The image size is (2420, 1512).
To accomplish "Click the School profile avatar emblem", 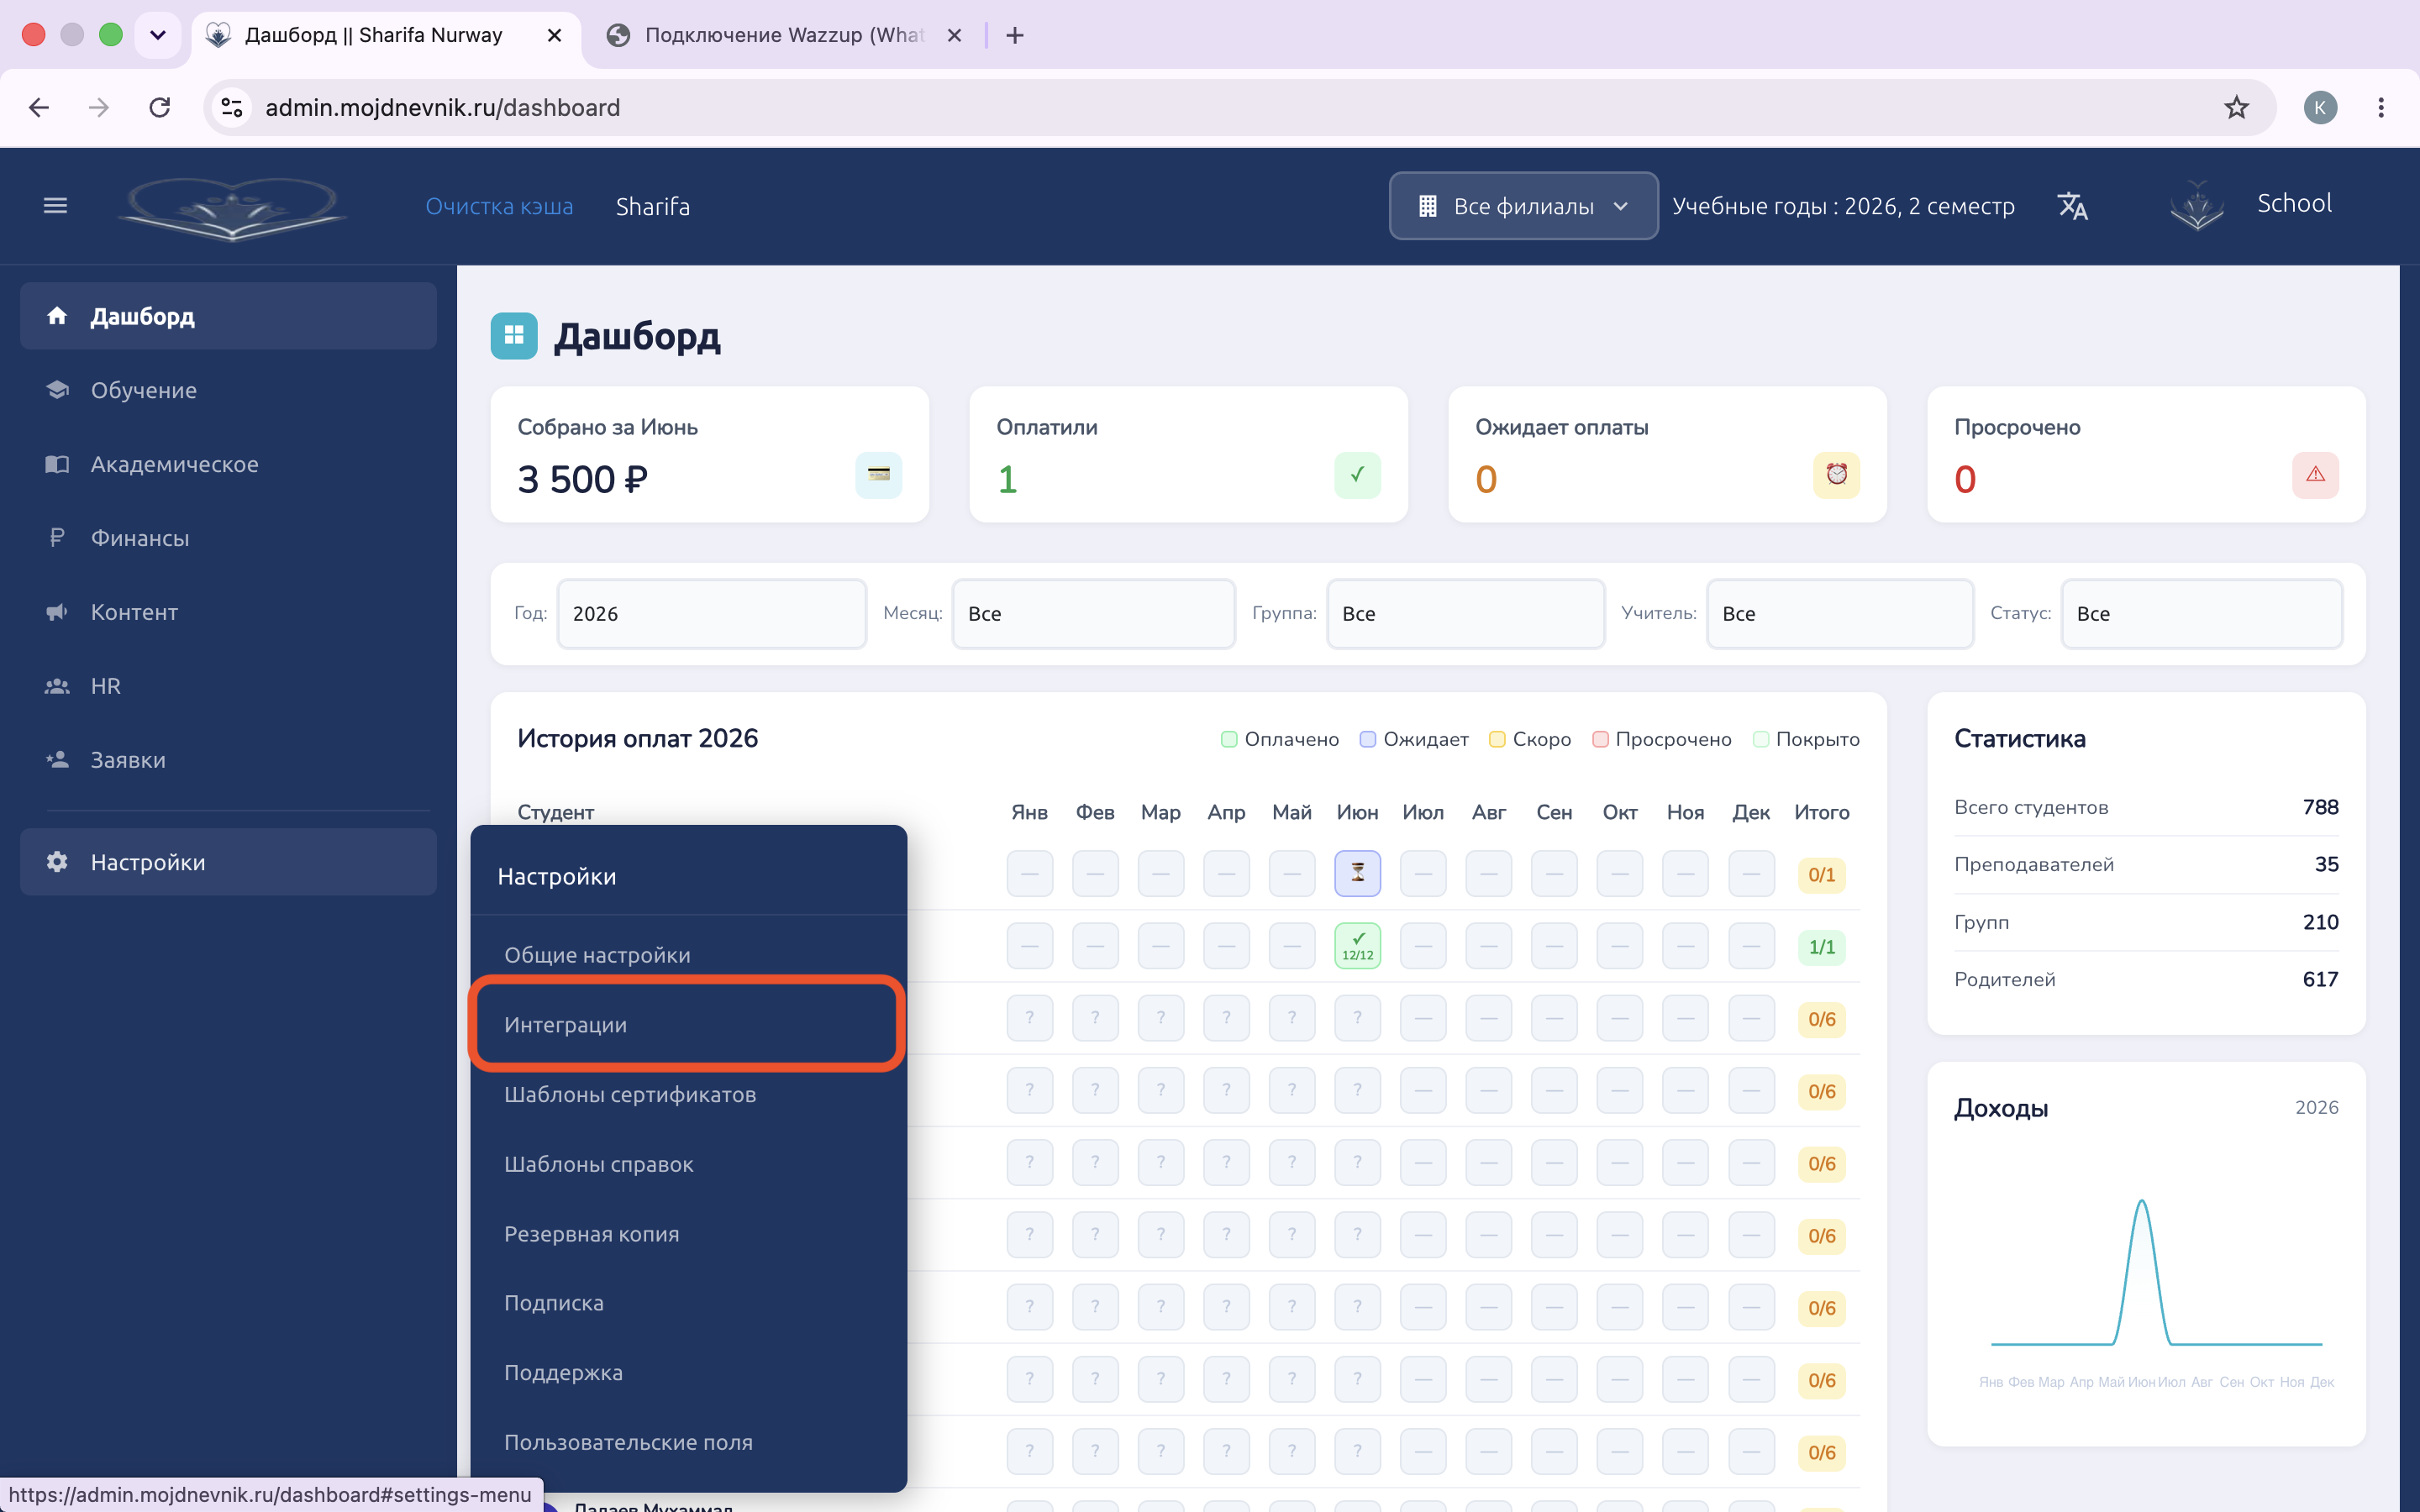I will click(2196, 206).
